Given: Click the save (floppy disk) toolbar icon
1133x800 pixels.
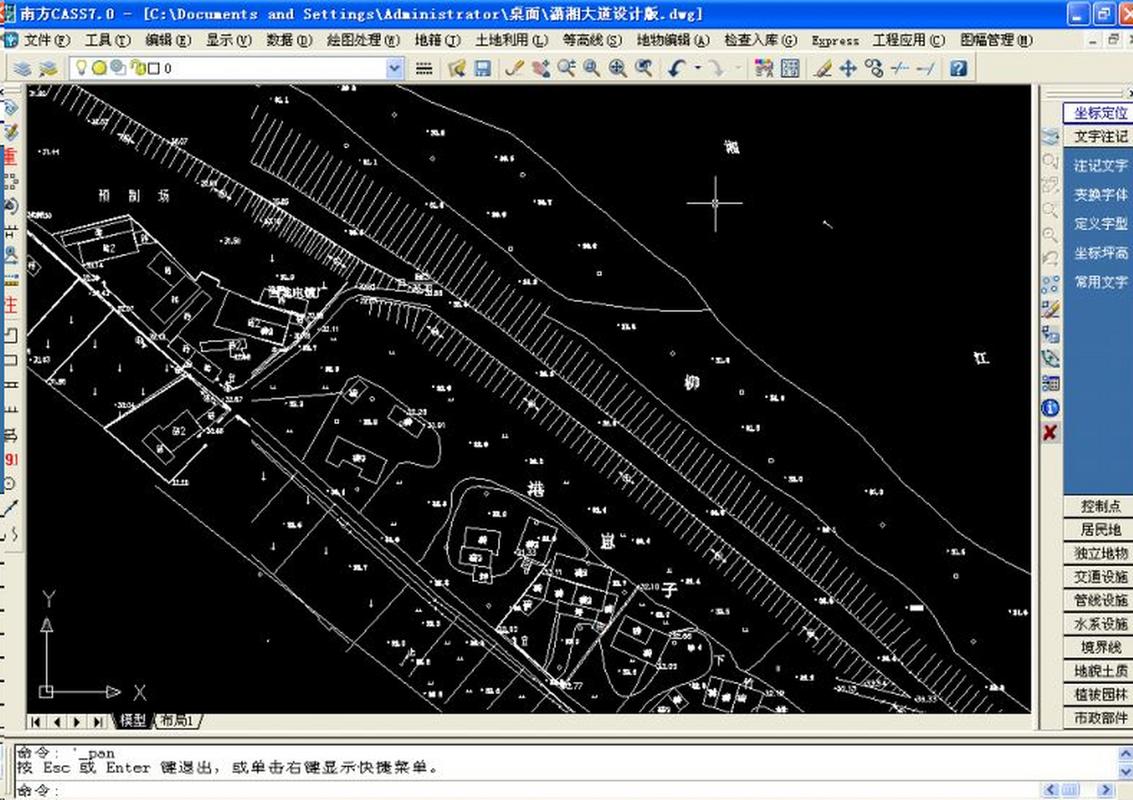Looking at the screenshot, I should pos(482,68).
